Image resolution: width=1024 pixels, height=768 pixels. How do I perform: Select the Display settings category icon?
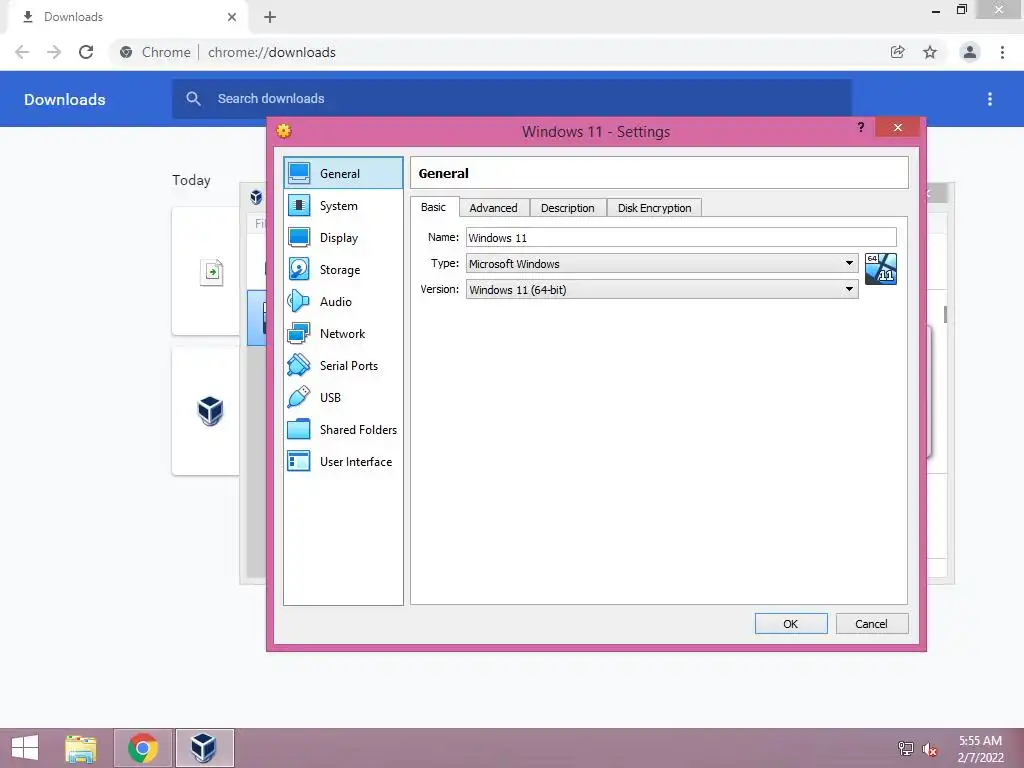pos(299,238)
